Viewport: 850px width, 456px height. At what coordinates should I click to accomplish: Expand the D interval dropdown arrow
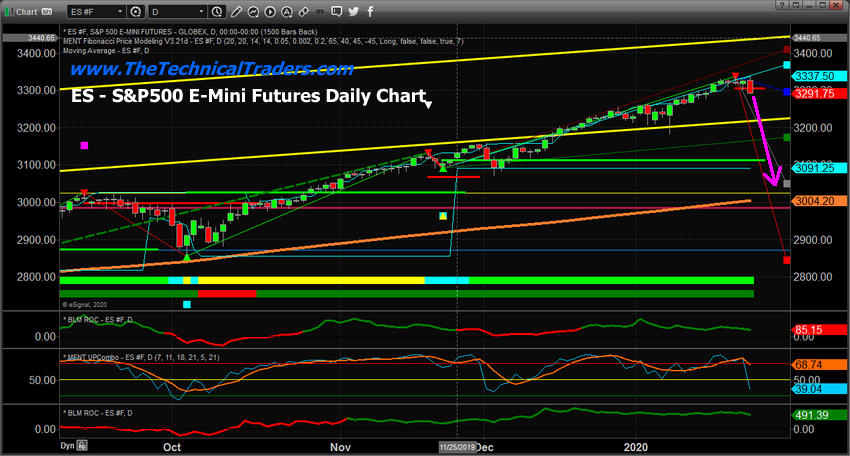point(201,11)
